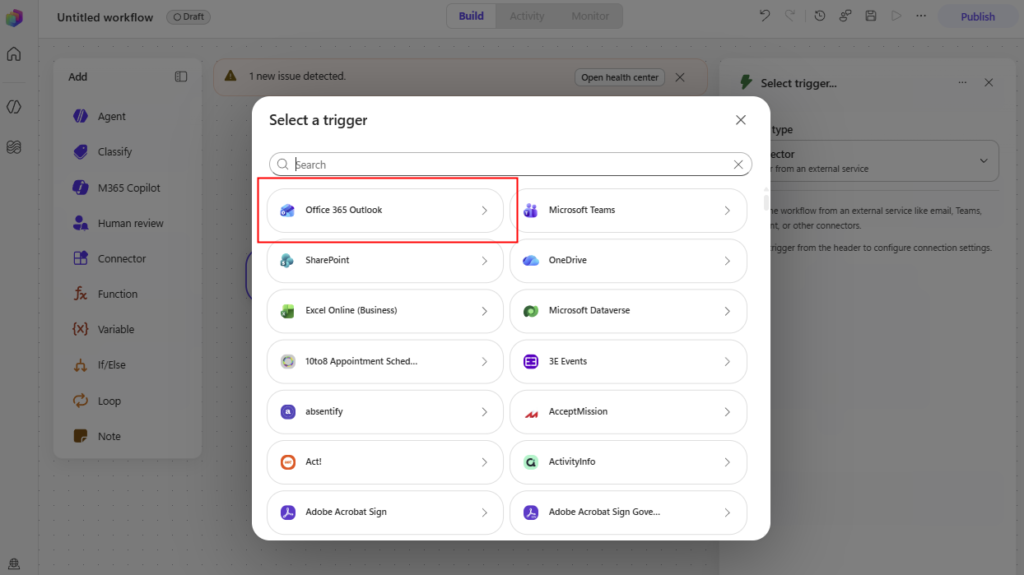1024x575 pixels.
Task: Click the Save disk icon
Action: 871,16
